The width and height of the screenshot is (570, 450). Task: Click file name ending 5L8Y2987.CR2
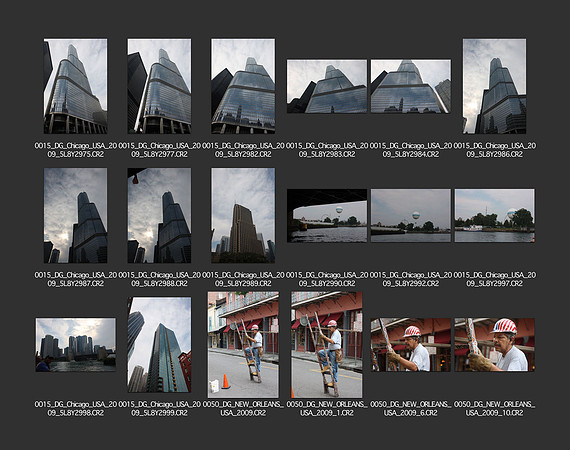[x=76, y=279]
